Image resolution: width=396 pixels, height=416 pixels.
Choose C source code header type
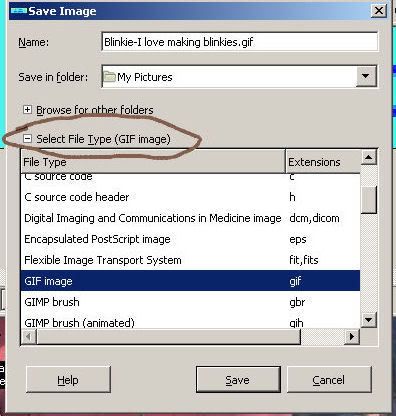click(x=190, y=197)
